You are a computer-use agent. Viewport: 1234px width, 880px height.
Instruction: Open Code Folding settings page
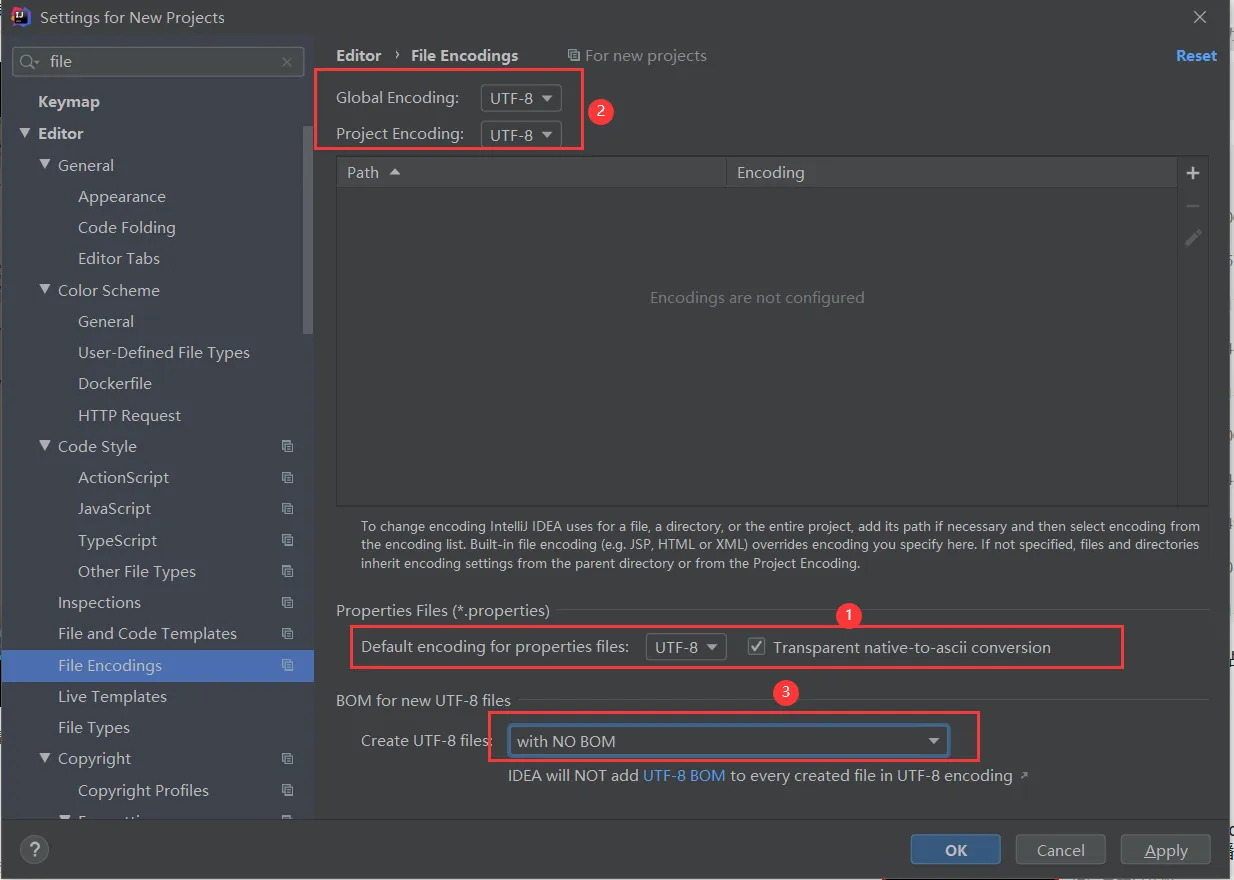pyautogui.click(x=127, y=228)
